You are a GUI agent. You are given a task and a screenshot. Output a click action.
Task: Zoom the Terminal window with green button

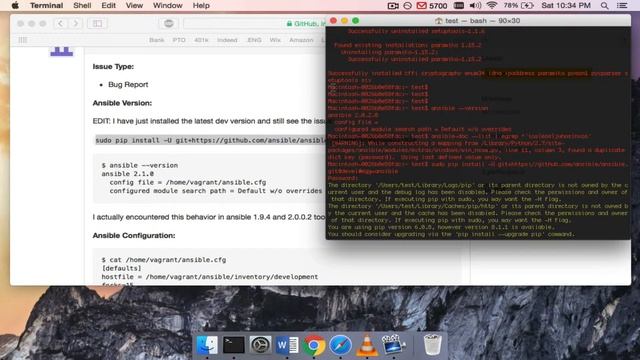point(356,21)
